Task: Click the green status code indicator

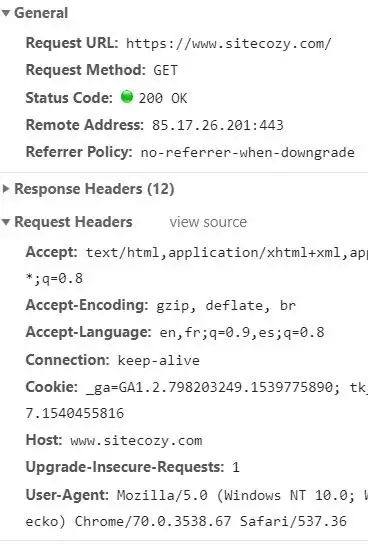Action: (x=127, y=97)
